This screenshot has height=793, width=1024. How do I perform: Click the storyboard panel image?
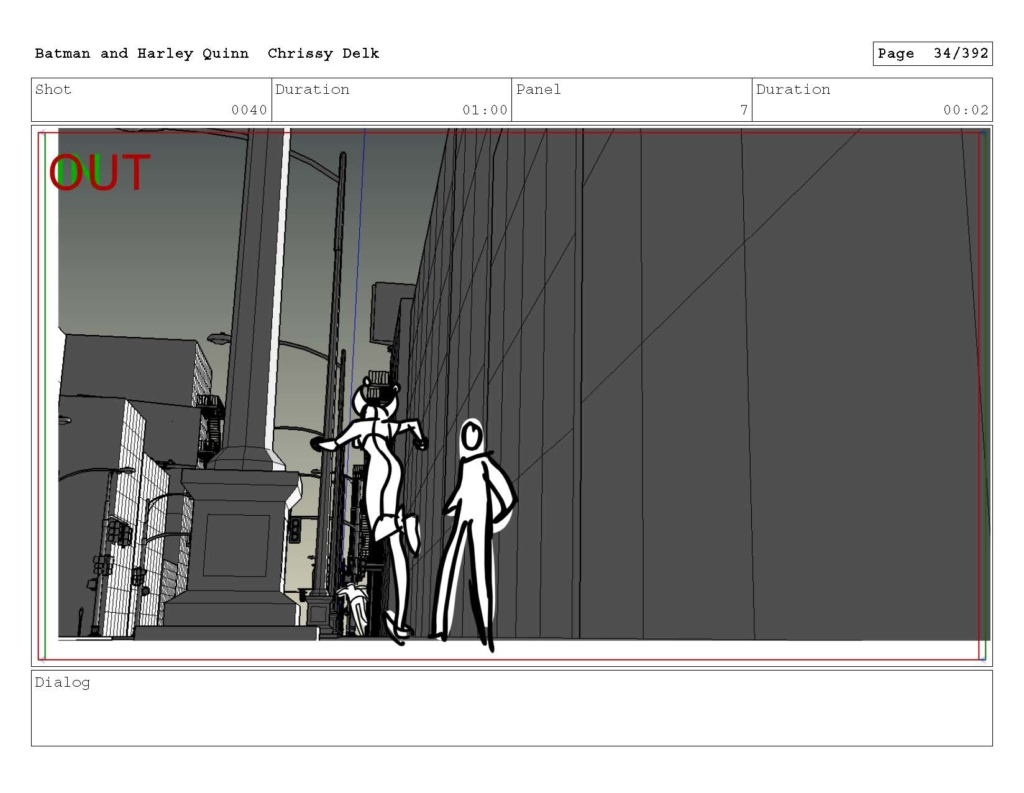point(512,396)
